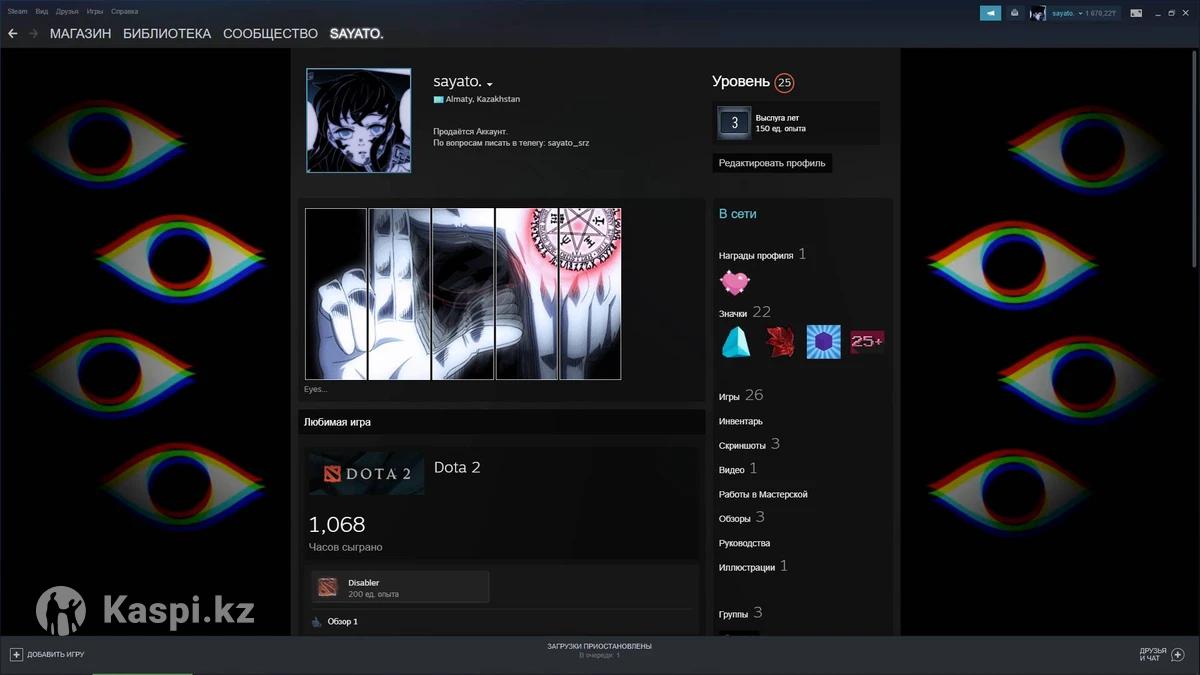
Task: Open the Группы groups link
Action: [734, 614]
